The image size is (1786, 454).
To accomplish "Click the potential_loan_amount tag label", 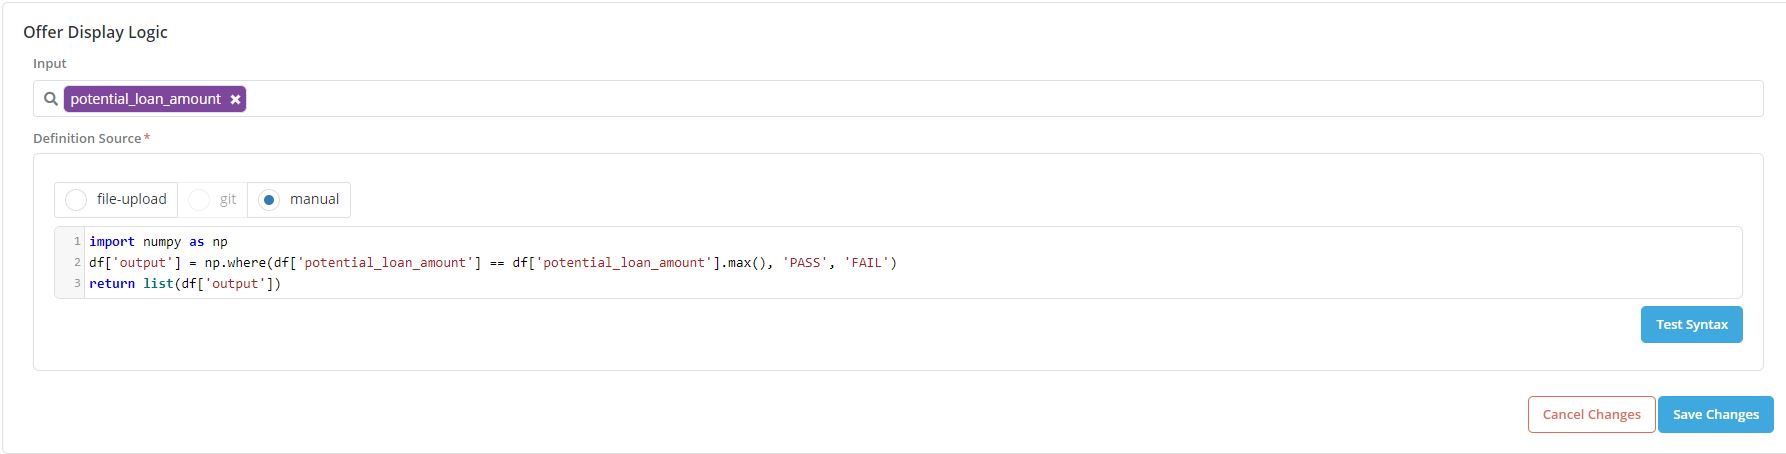I will point(145,99).
